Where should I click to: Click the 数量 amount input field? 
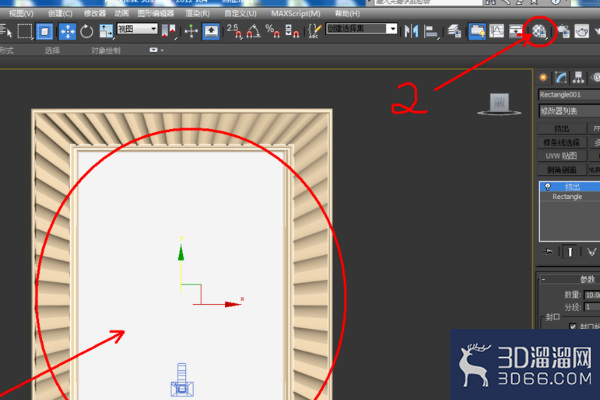[592, 295]
